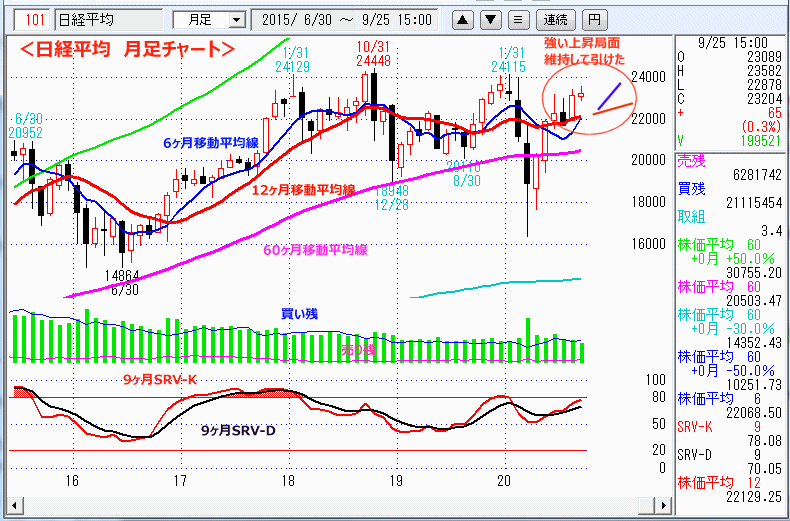Click the 9ヶ月SRV-D label

(238, 431)
